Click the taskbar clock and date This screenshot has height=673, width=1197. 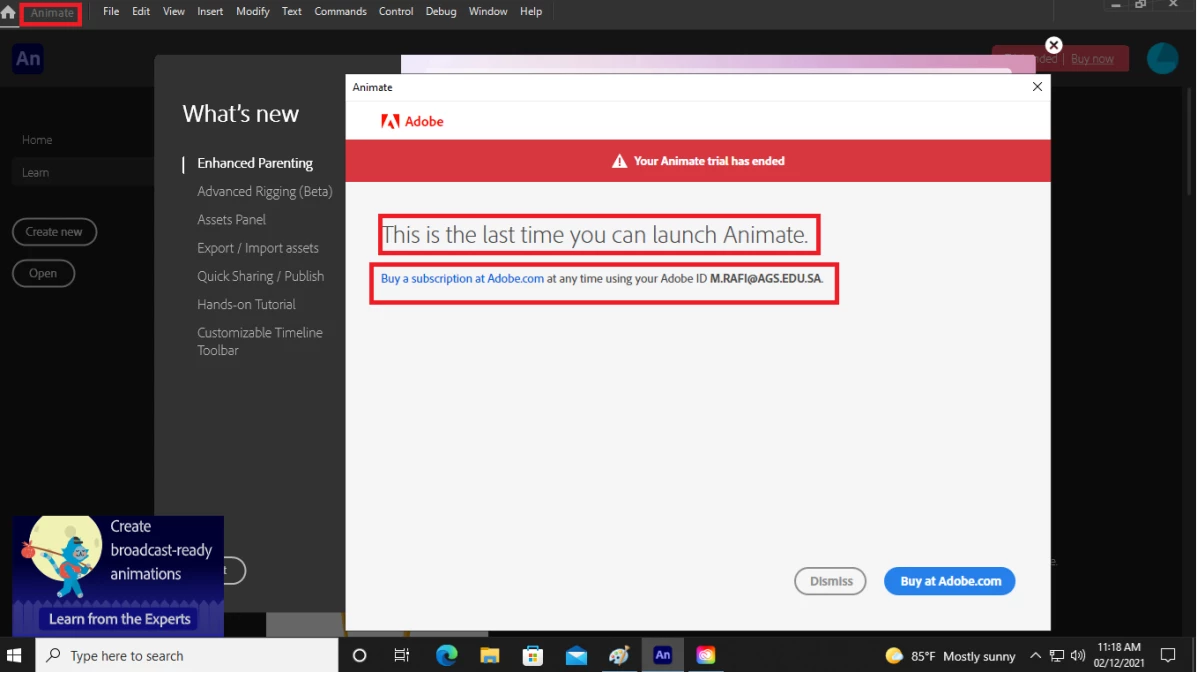pyautogui.click(x=1119, y=655)
